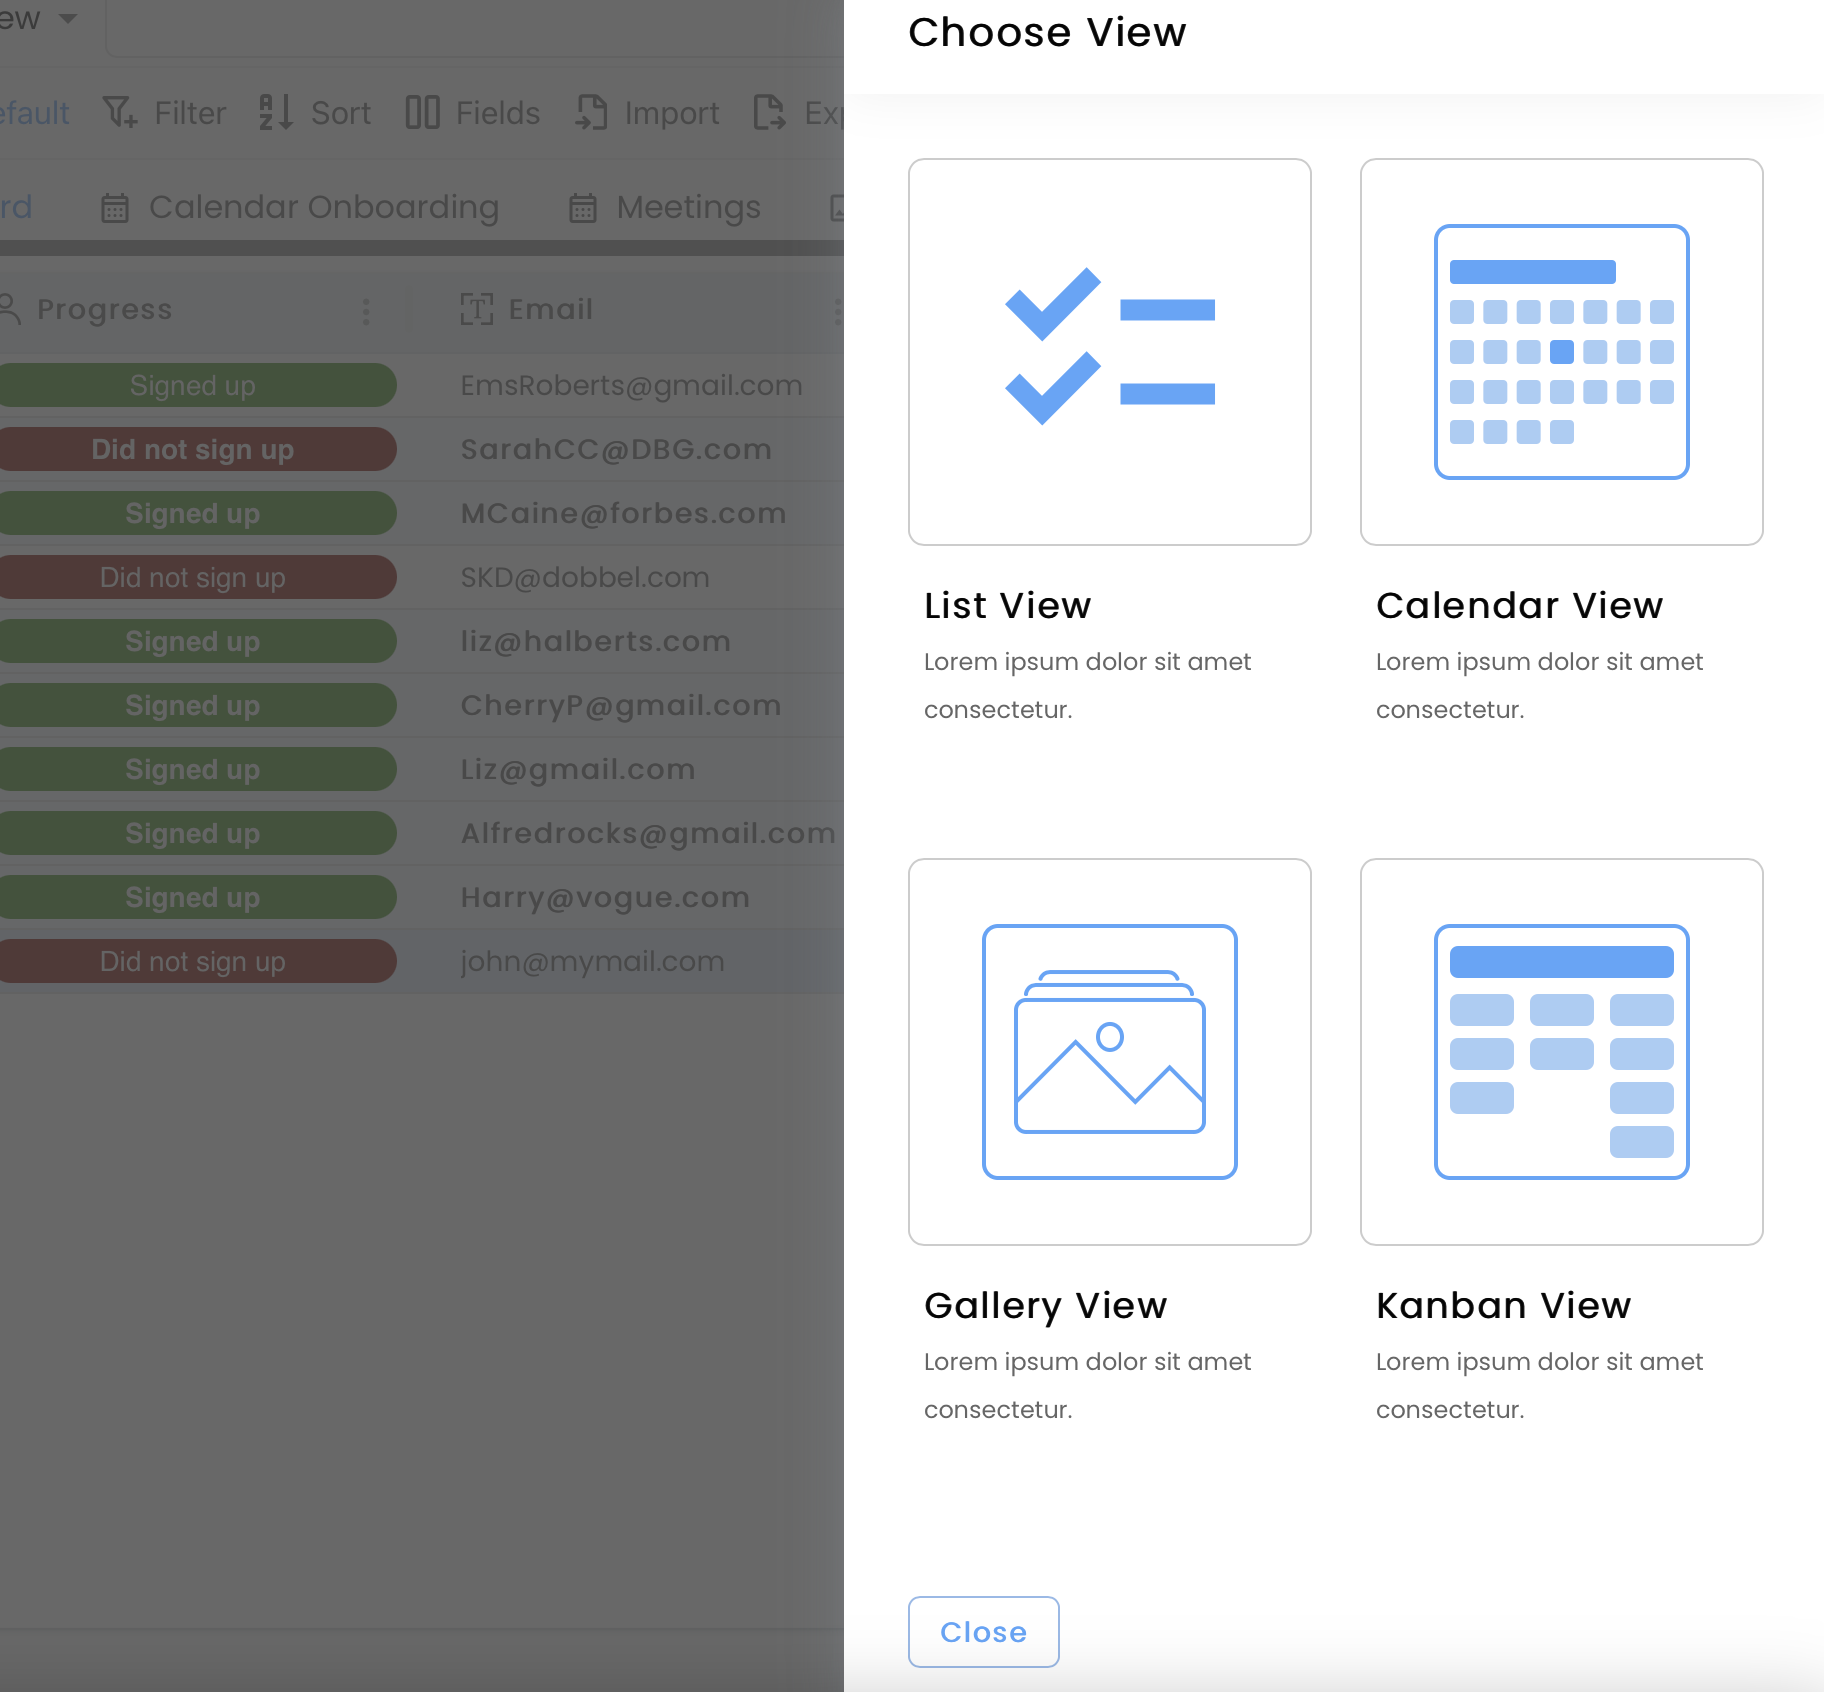The image size is (1824, 1692).
Task: Select the Filter icon
Action: coord(120,113)
